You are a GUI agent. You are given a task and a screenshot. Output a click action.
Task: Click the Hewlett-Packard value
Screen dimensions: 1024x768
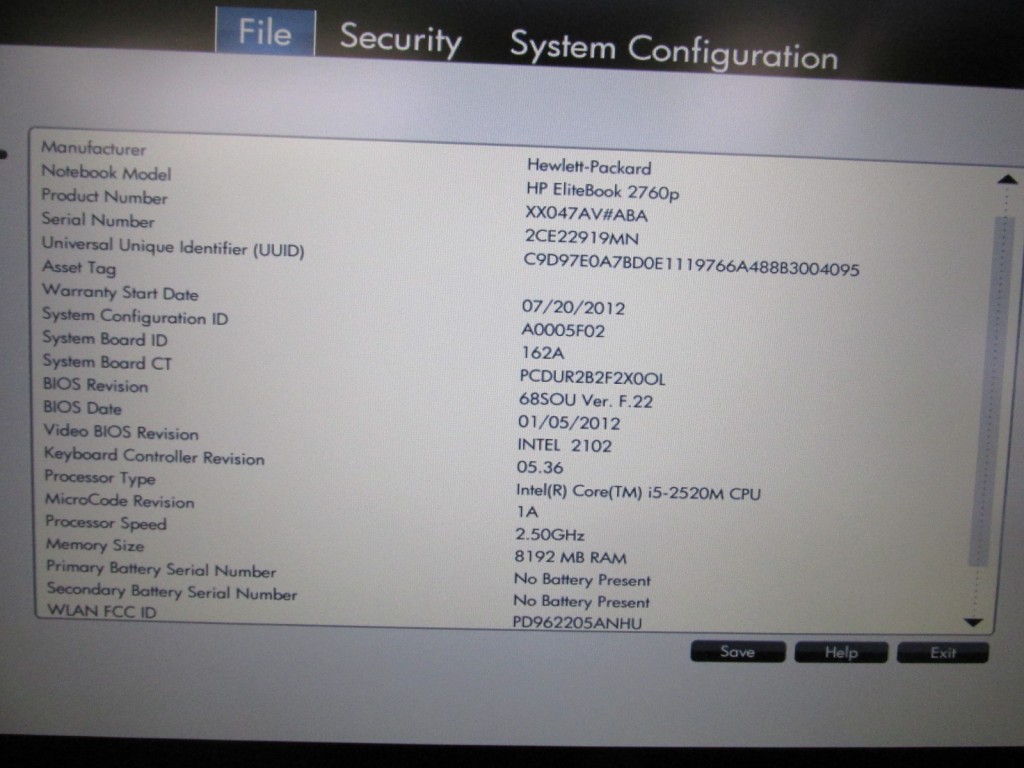(589, 167)
